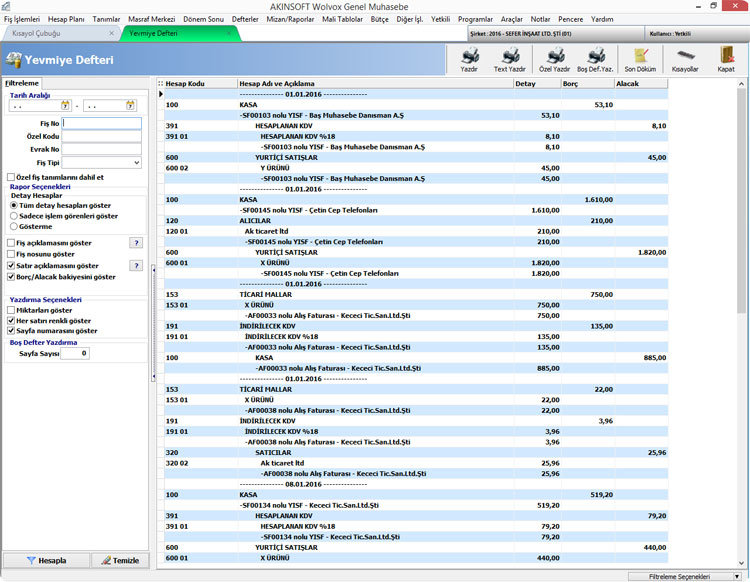
Task: Open the Mizan/Raporlar menu
Action: [x=290, y=19]
